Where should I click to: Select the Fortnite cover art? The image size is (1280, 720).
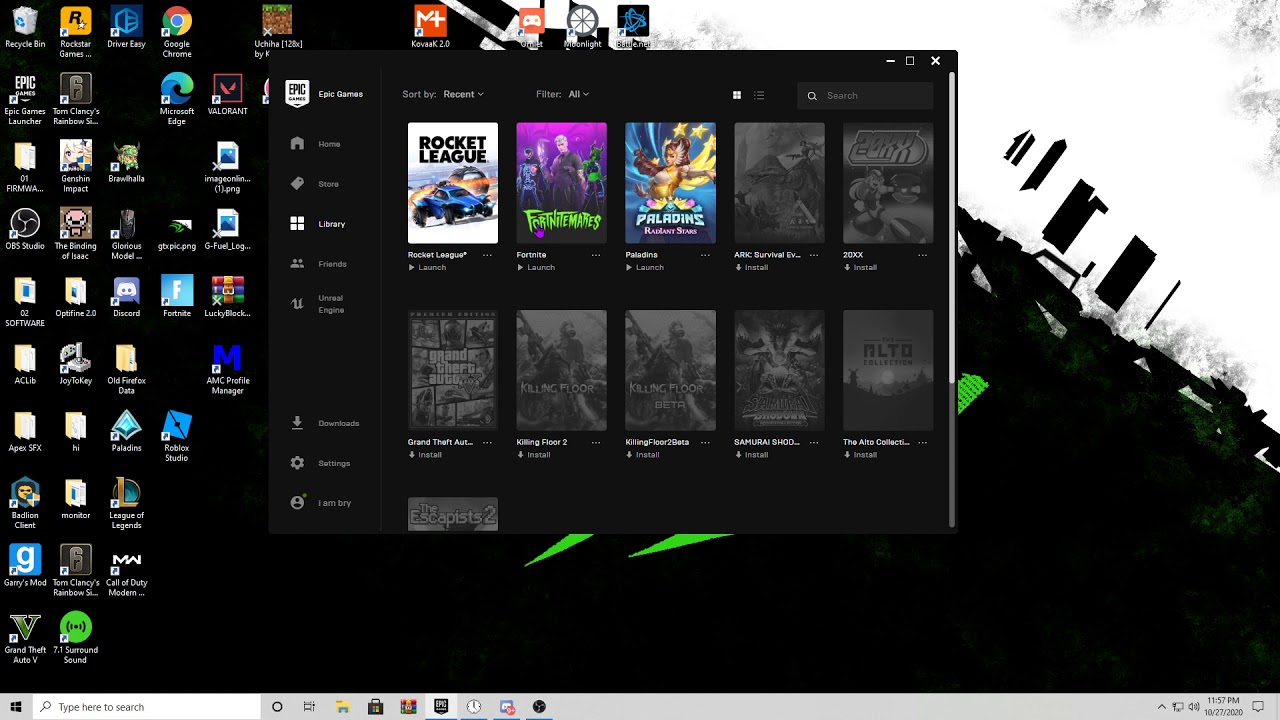(561, 183)
